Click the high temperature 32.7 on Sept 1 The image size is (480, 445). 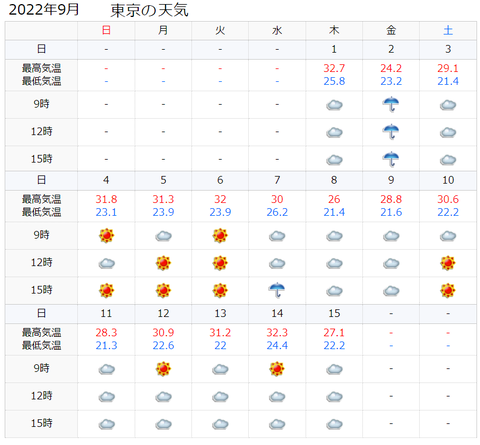tap(334, 68)
